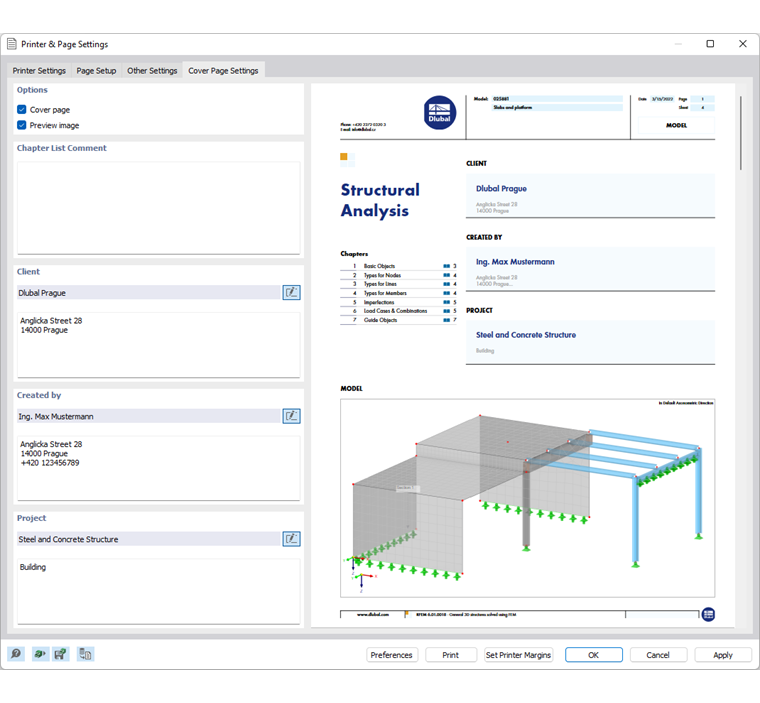This screenshot has height=703, width=760.
Task: Click the 'Ing. Max Mustermann' name field
Action: tap(149, 416)
